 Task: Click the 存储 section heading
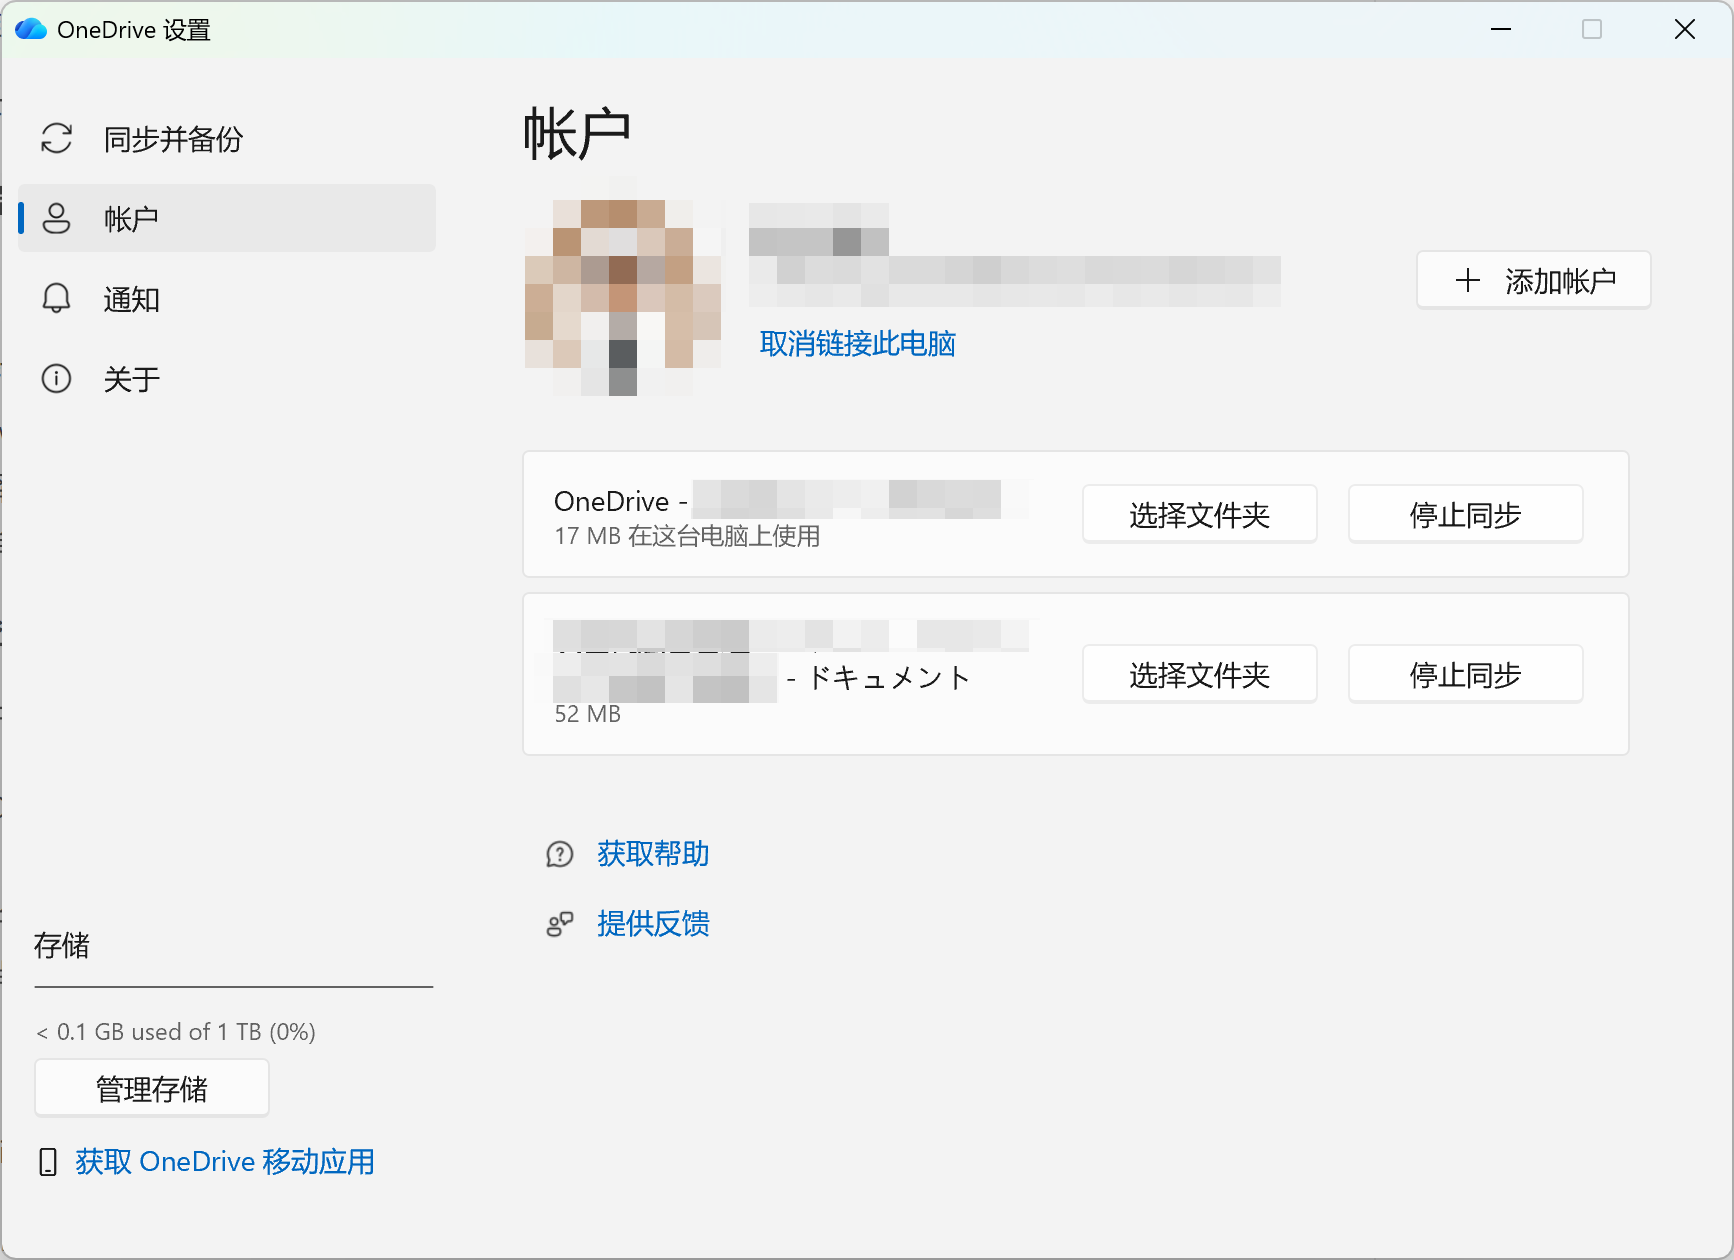(62, 946)
